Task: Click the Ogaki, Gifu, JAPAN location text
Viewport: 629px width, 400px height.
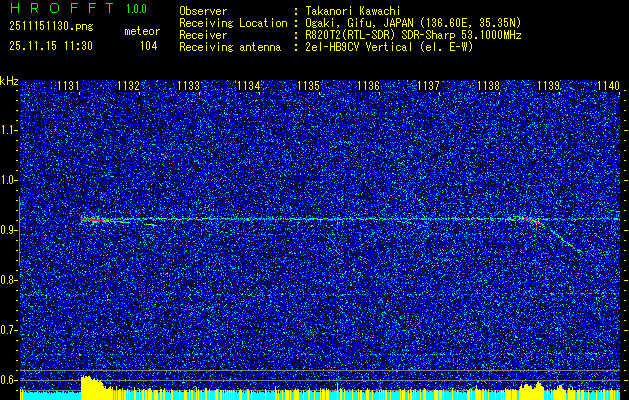Action: coord(413,23)
